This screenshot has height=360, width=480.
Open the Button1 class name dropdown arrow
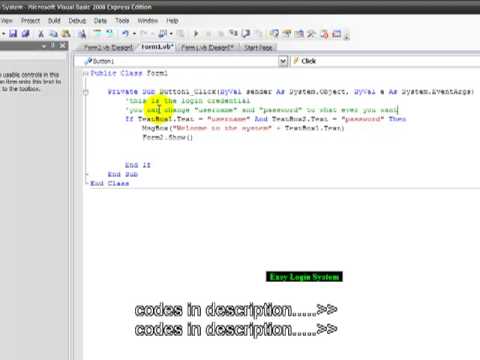pos(283,61)
